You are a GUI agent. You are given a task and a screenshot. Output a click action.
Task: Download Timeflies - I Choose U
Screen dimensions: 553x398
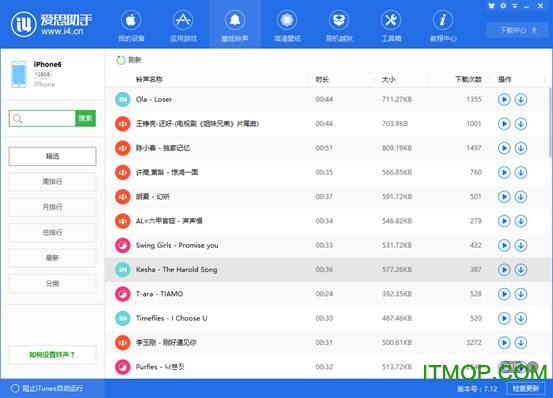(x=521, y=318)
